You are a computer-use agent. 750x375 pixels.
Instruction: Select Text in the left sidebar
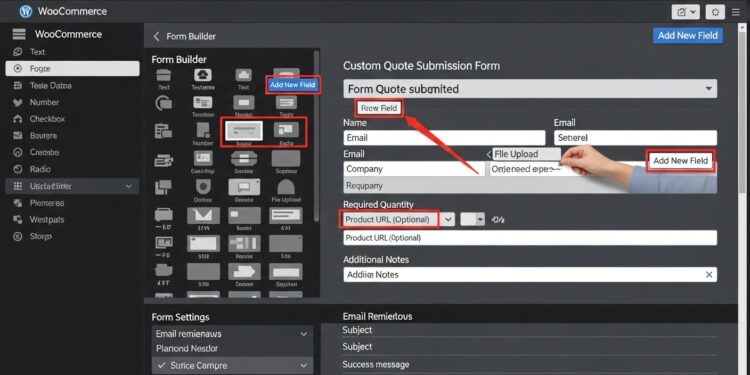37,52
